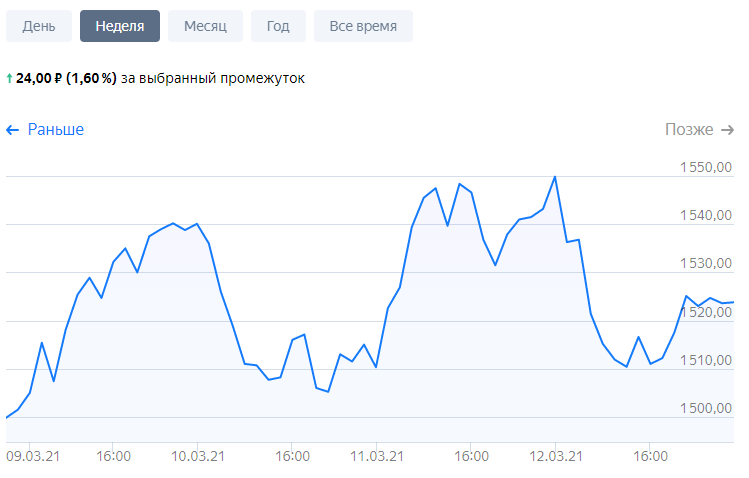Click the 09.03.21 date axis label
749x478 pixels.
33,456
